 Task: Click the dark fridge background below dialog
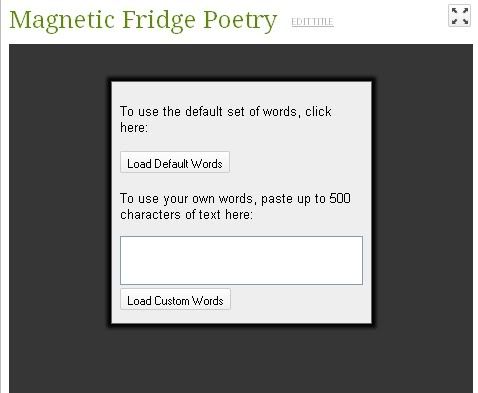point(241,360)
